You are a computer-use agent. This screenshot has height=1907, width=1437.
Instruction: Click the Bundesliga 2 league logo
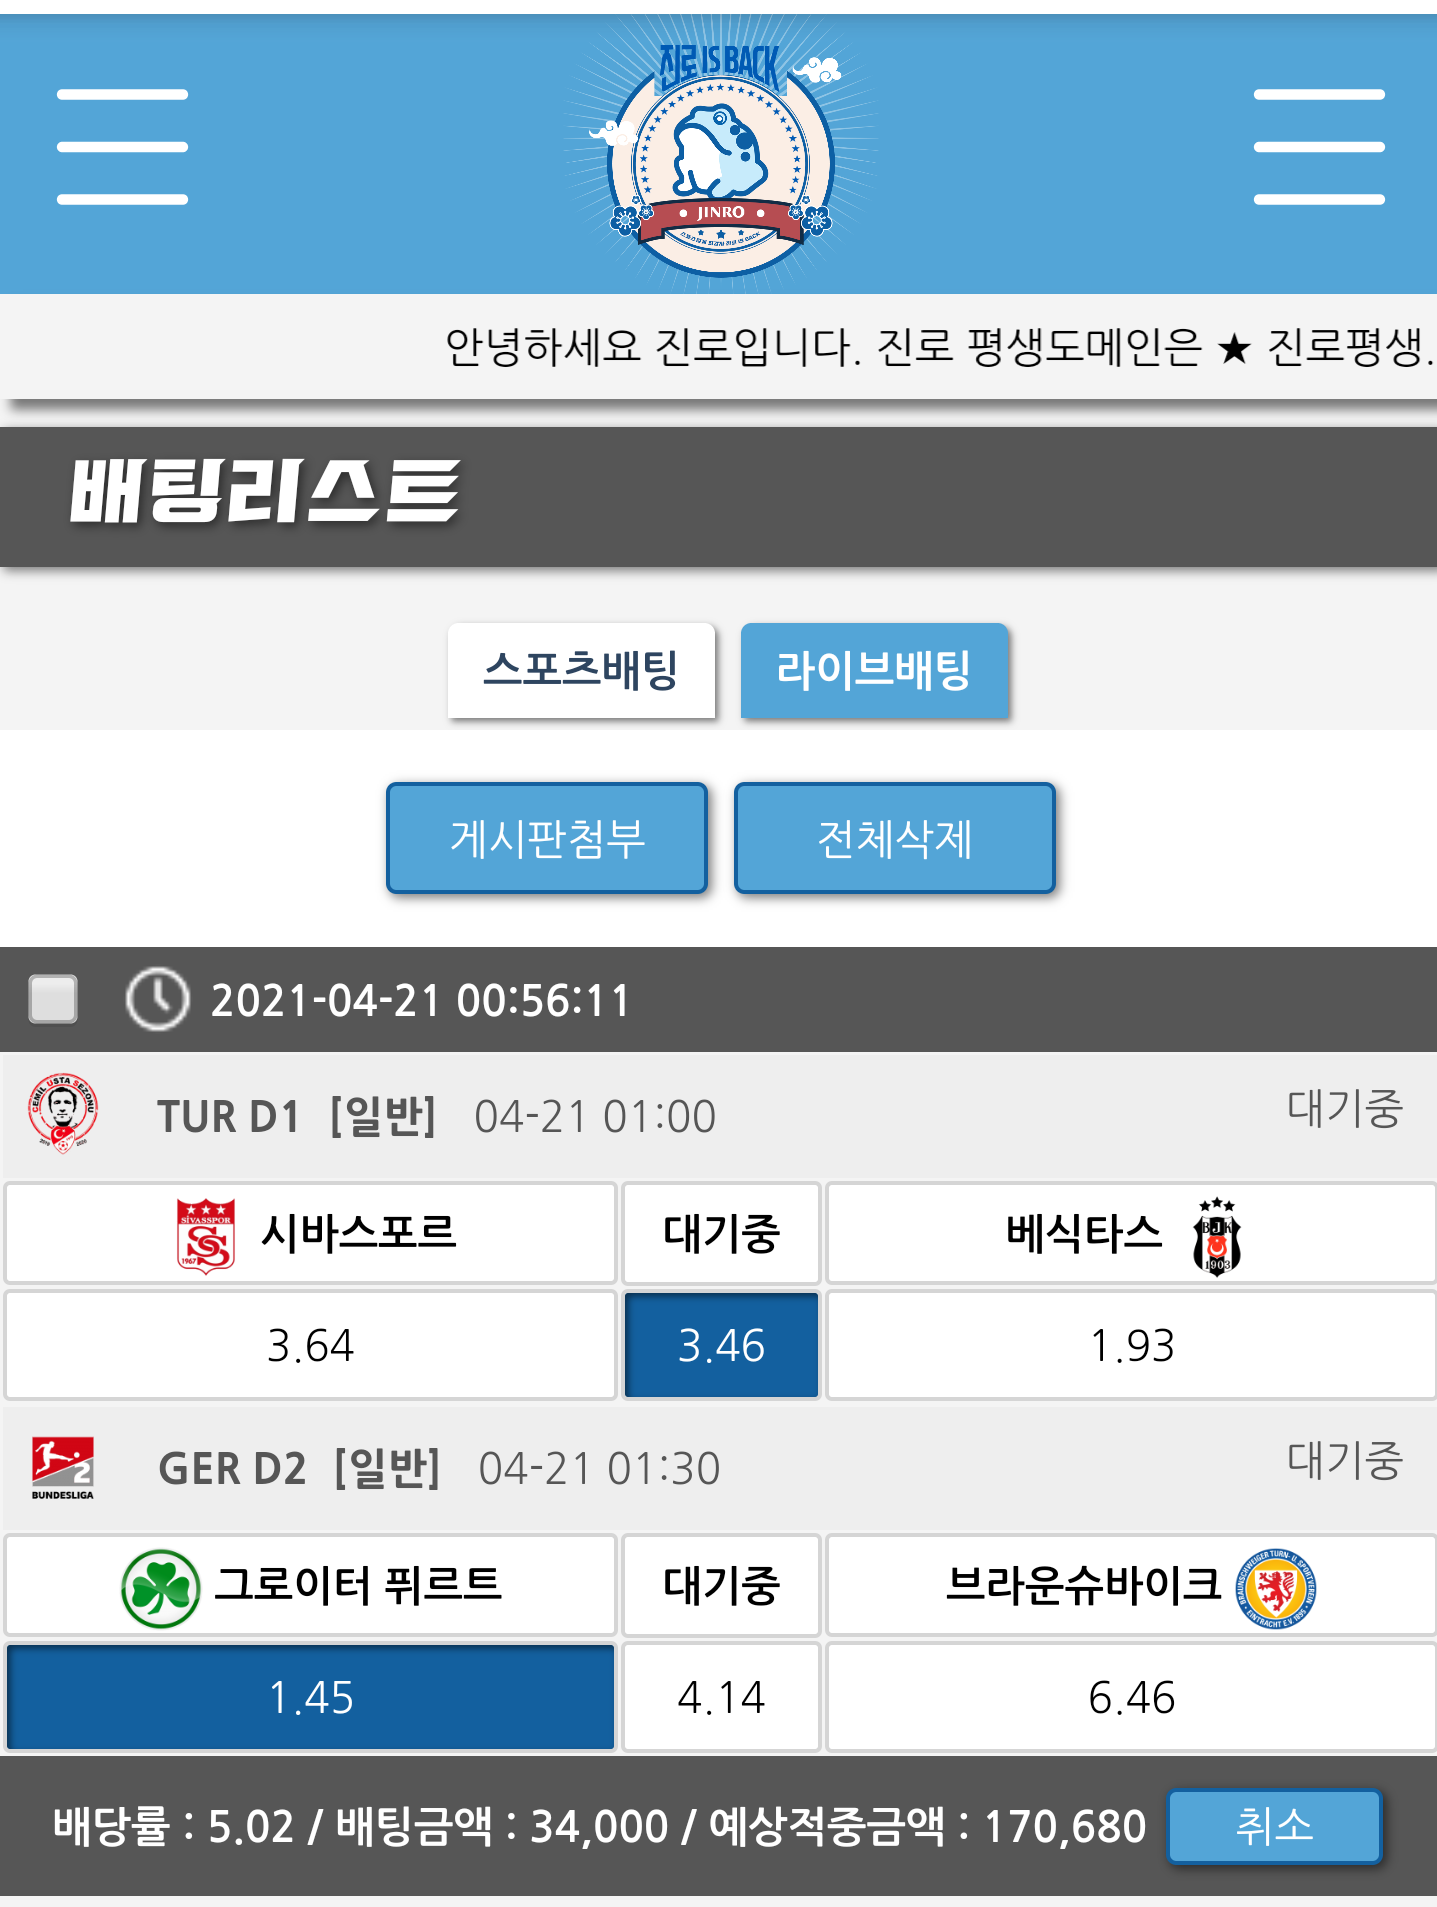tap(63, 1467)
